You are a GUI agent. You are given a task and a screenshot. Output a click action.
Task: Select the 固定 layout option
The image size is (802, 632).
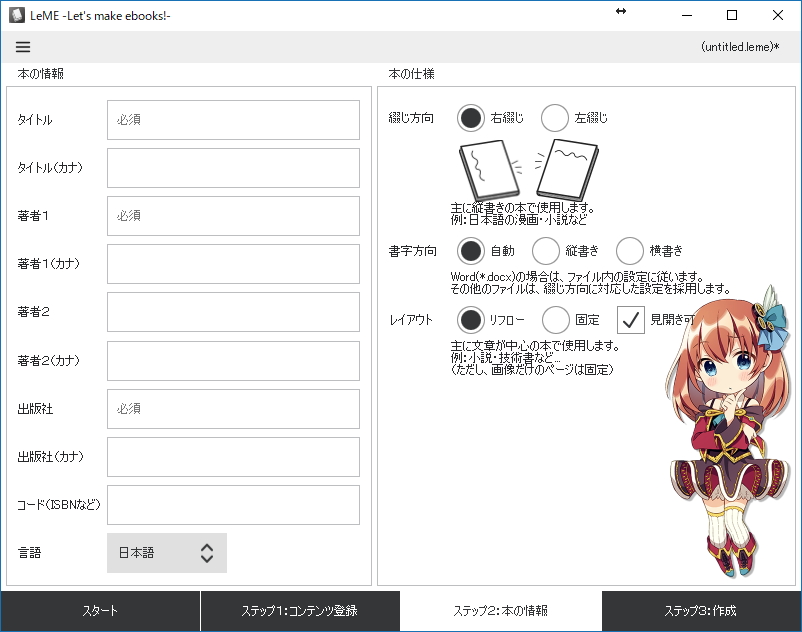556,320
